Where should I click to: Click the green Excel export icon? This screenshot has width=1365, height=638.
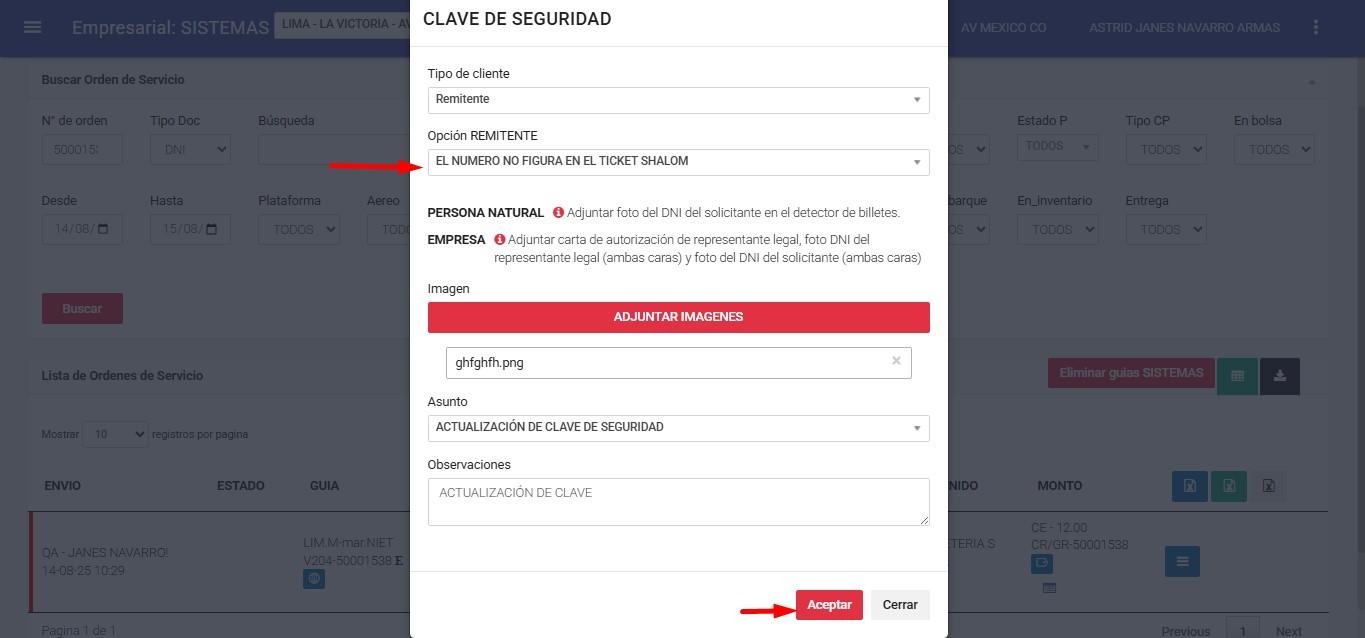click(x=1228, y=486)
